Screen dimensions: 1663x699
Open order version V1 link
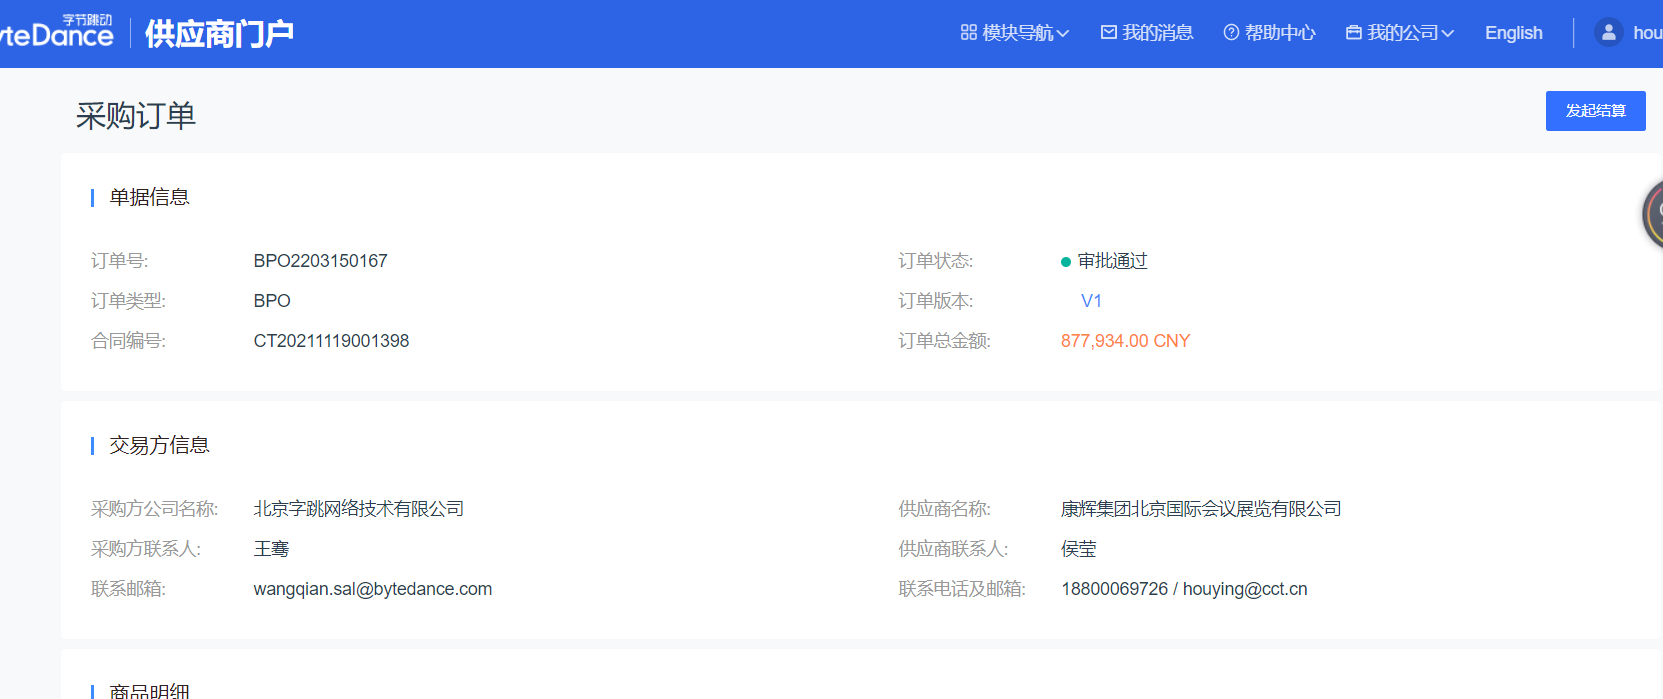click(1091, 301)
